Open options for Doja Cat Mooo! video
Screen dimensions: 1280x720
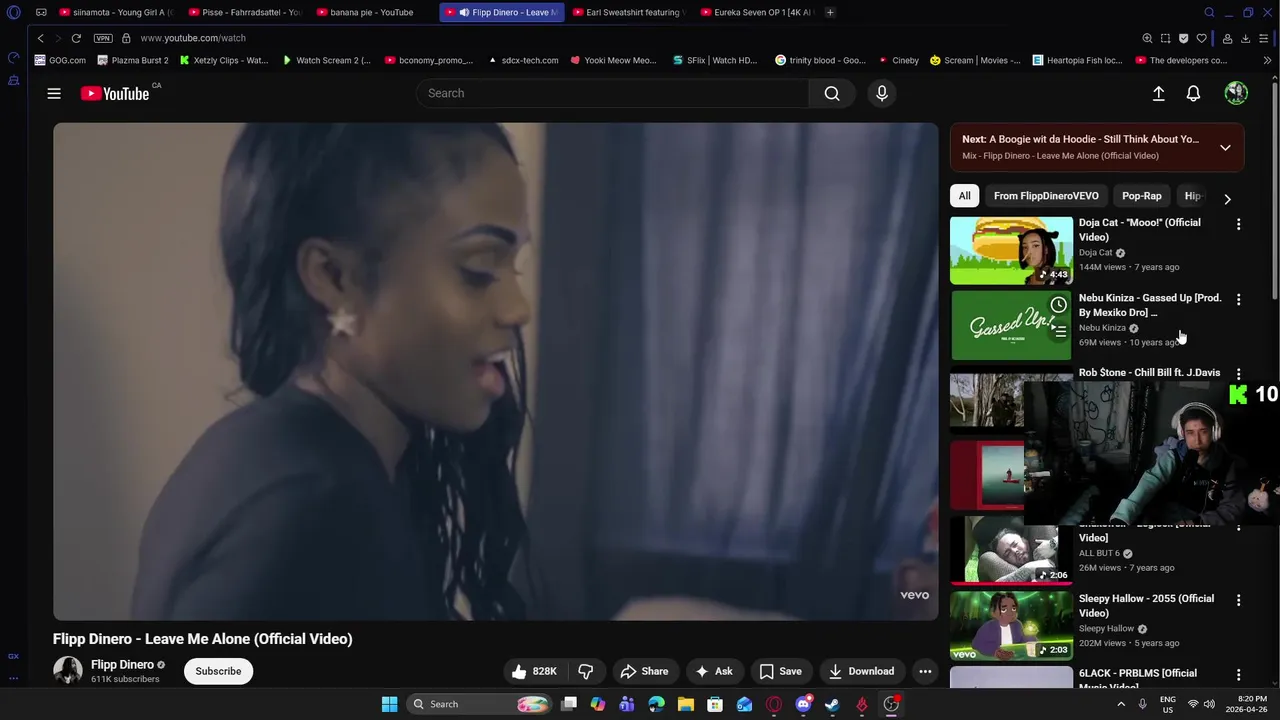coord(1238,224)
